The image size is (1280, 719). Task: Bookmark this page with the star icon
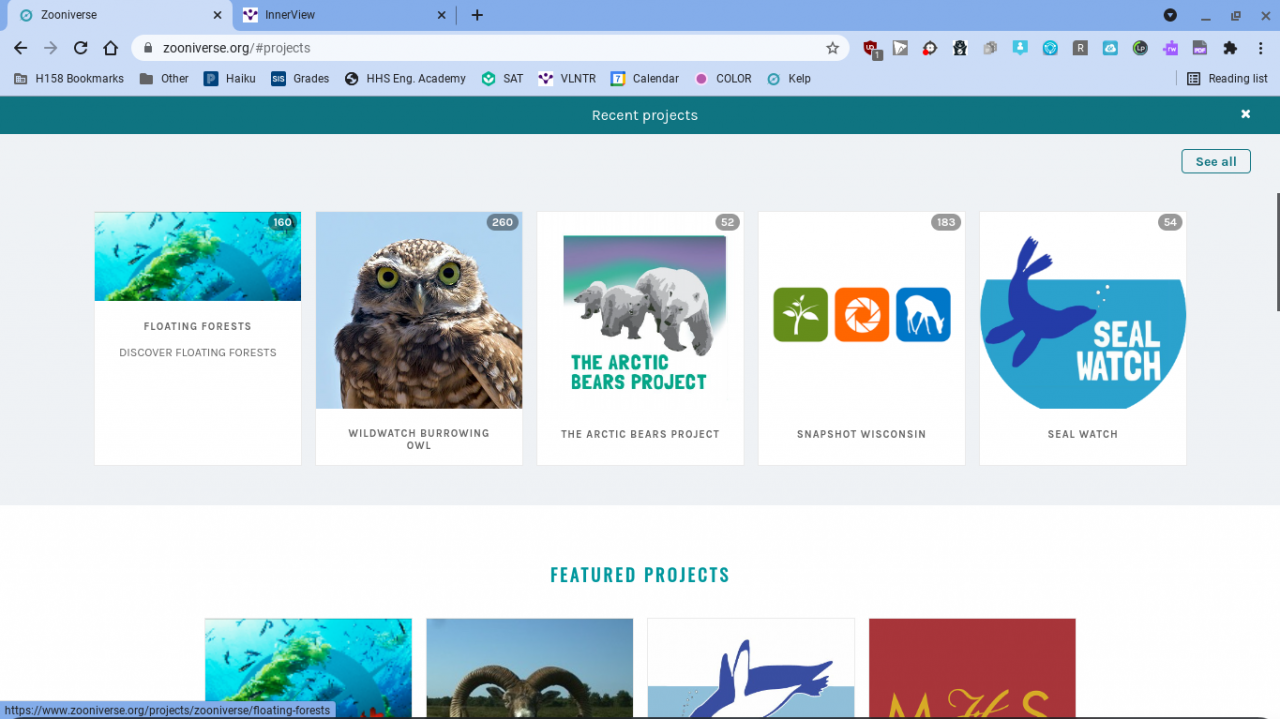832,48
